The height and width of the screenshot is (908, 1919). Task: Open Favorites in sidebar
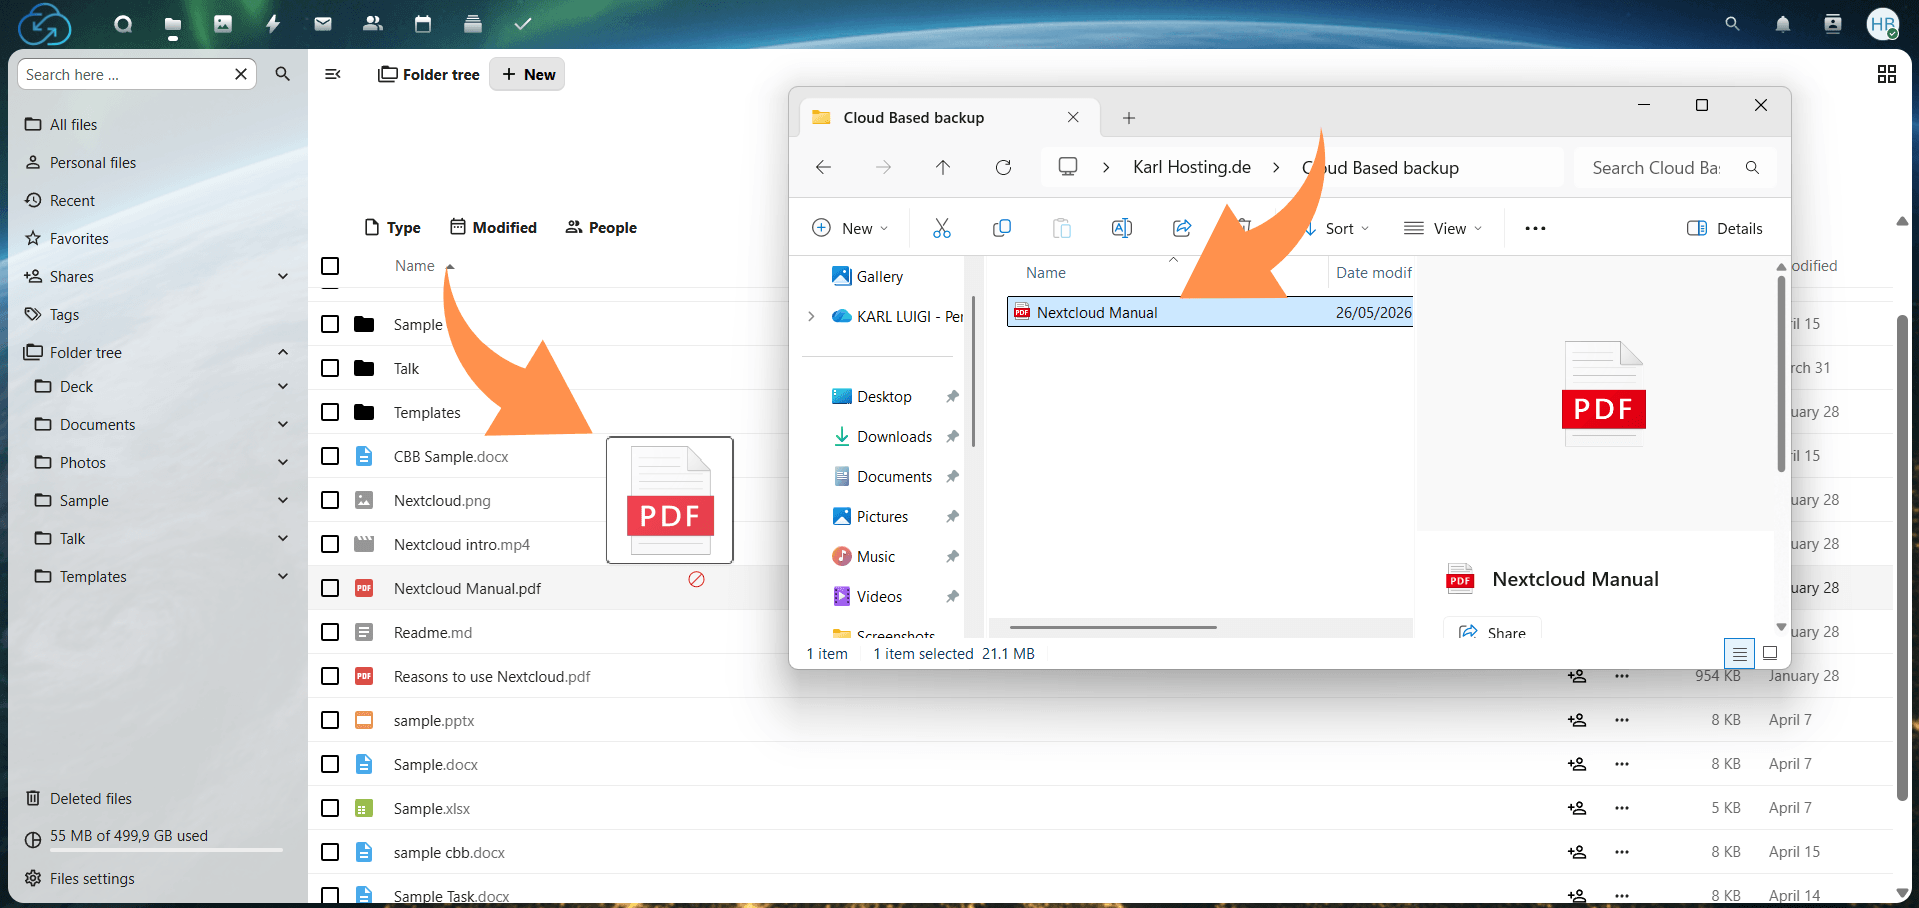pyautogui.click(x=79, y=238)
